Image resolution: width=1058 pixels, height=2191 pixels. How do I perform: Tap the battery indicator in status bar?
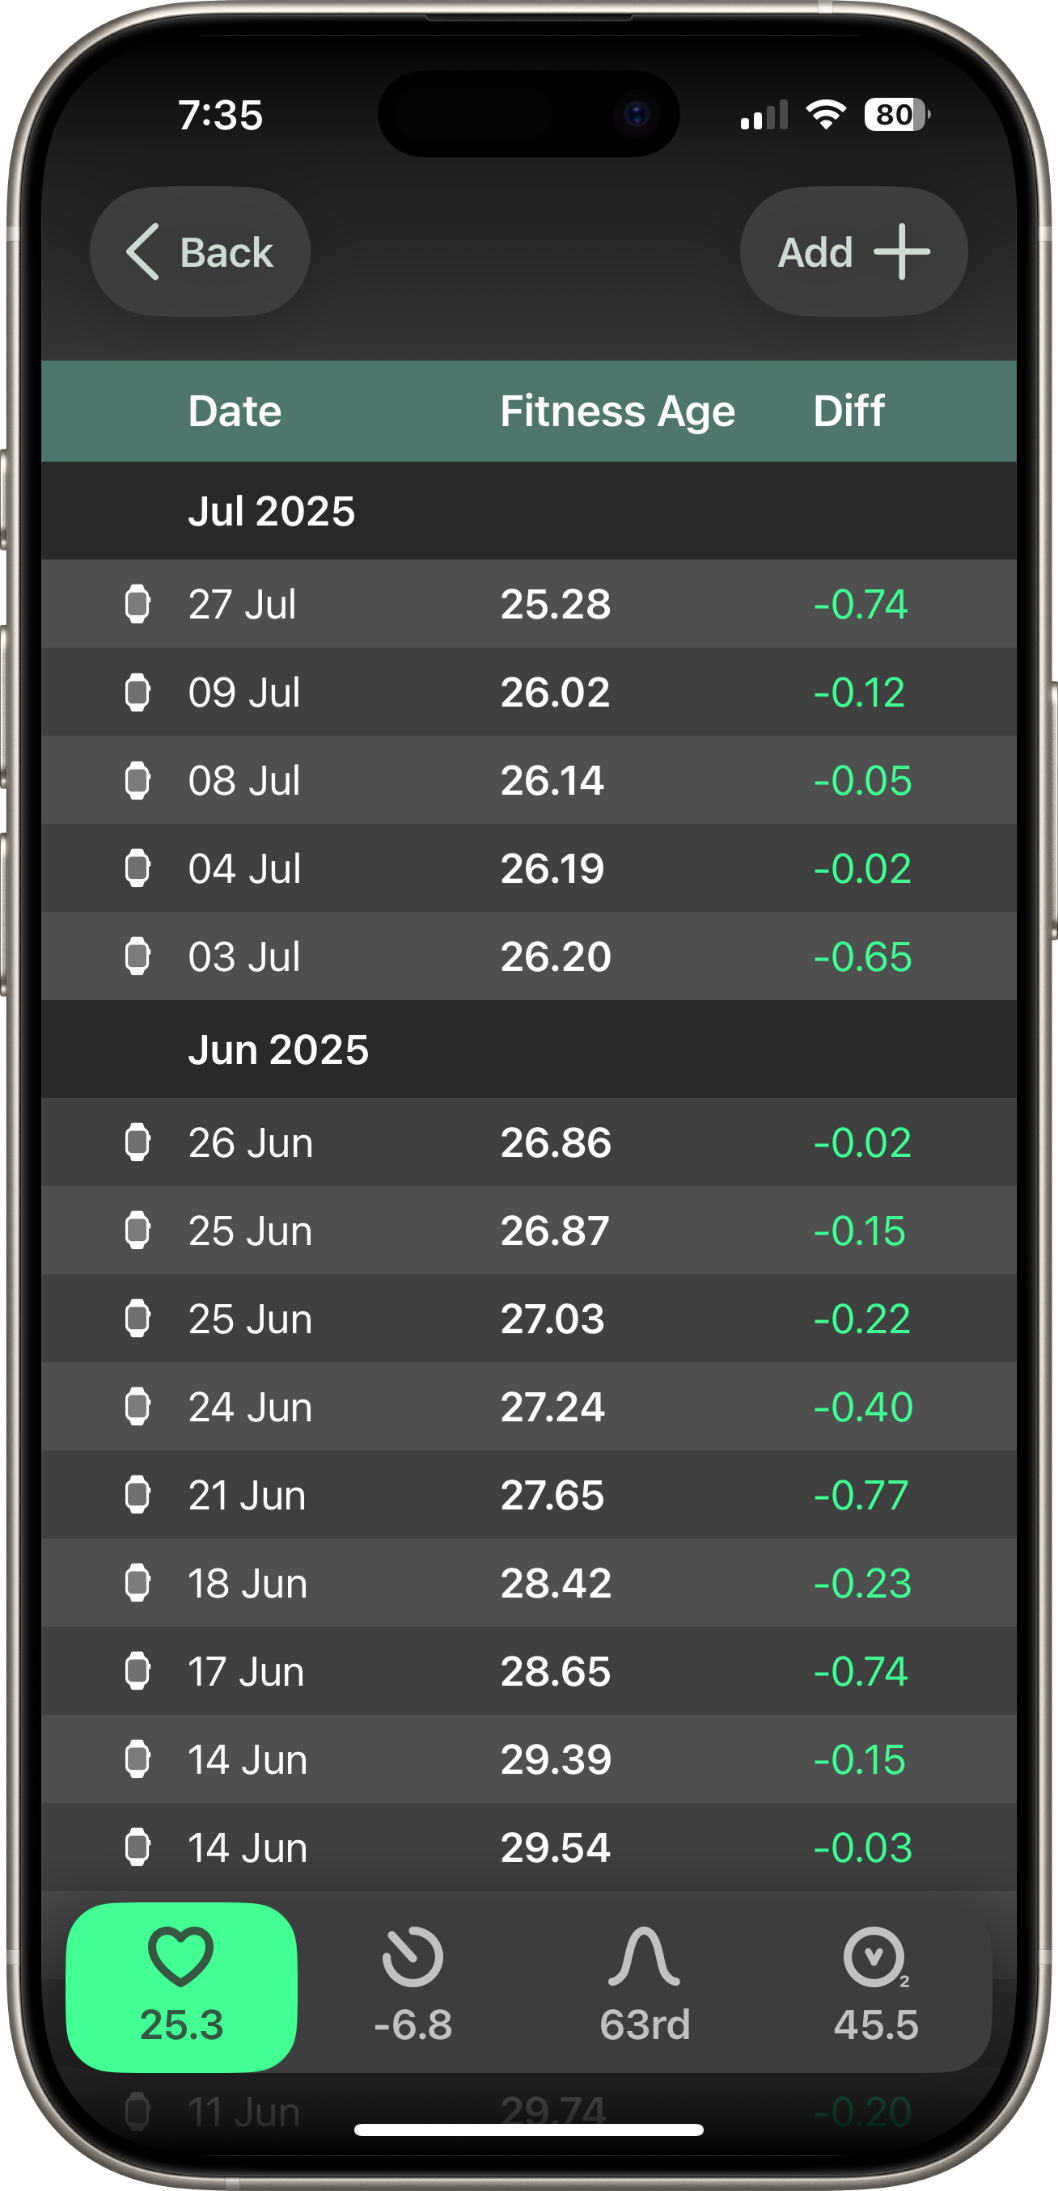pyautogui.click(x=897, y=115)
